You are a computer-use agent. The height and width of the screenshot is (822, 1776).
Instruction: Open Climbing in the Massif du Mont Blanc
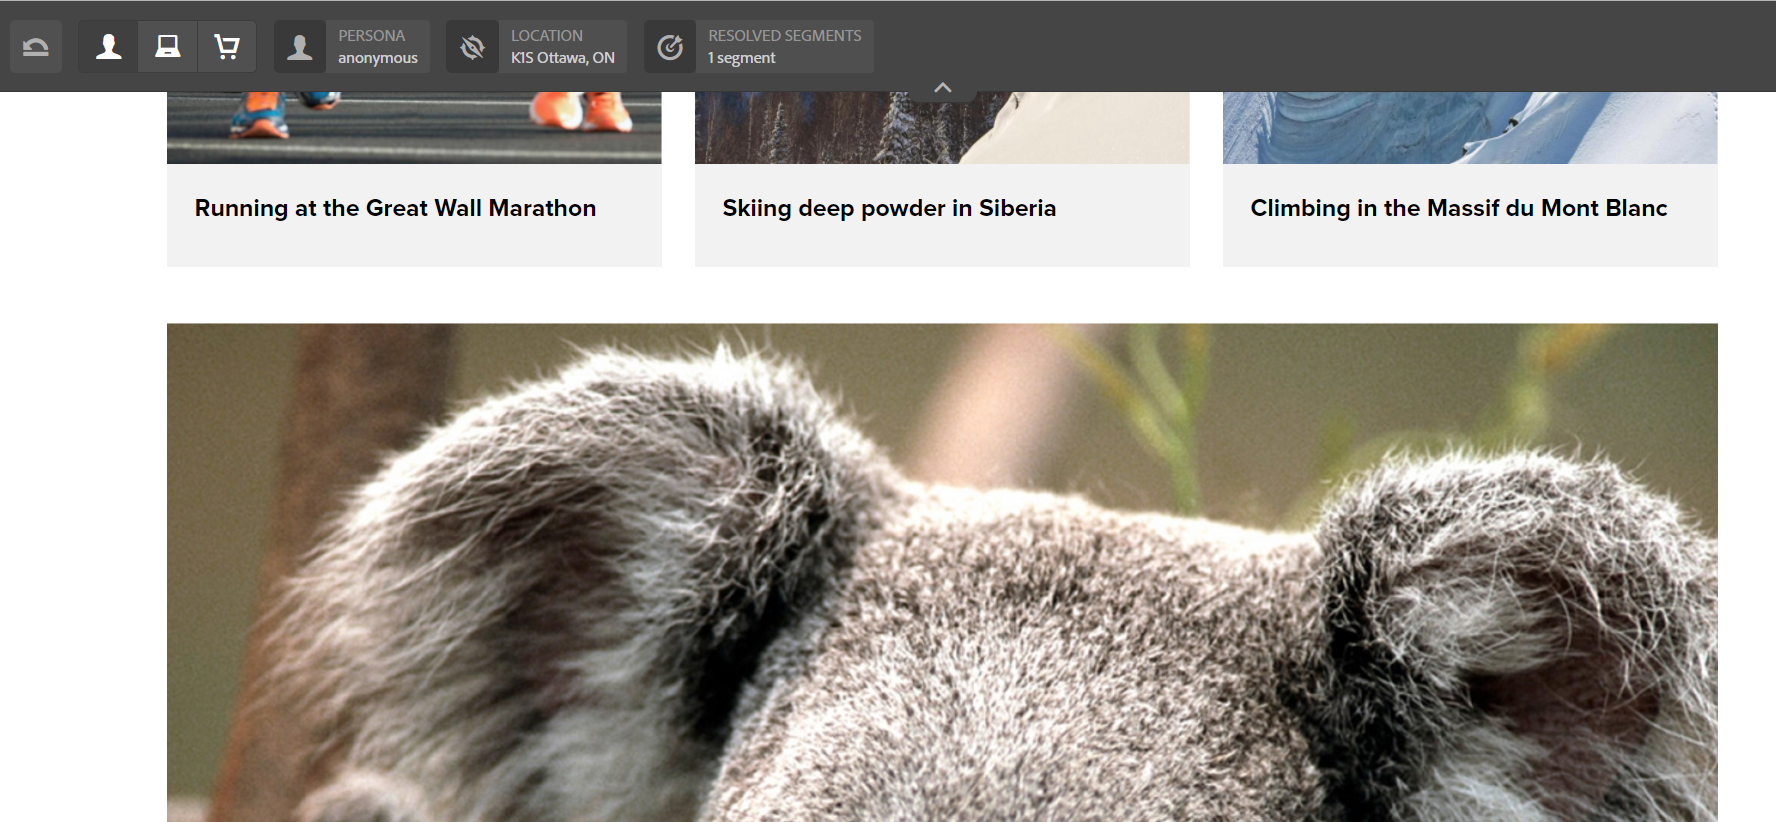tap(1459, 208)
